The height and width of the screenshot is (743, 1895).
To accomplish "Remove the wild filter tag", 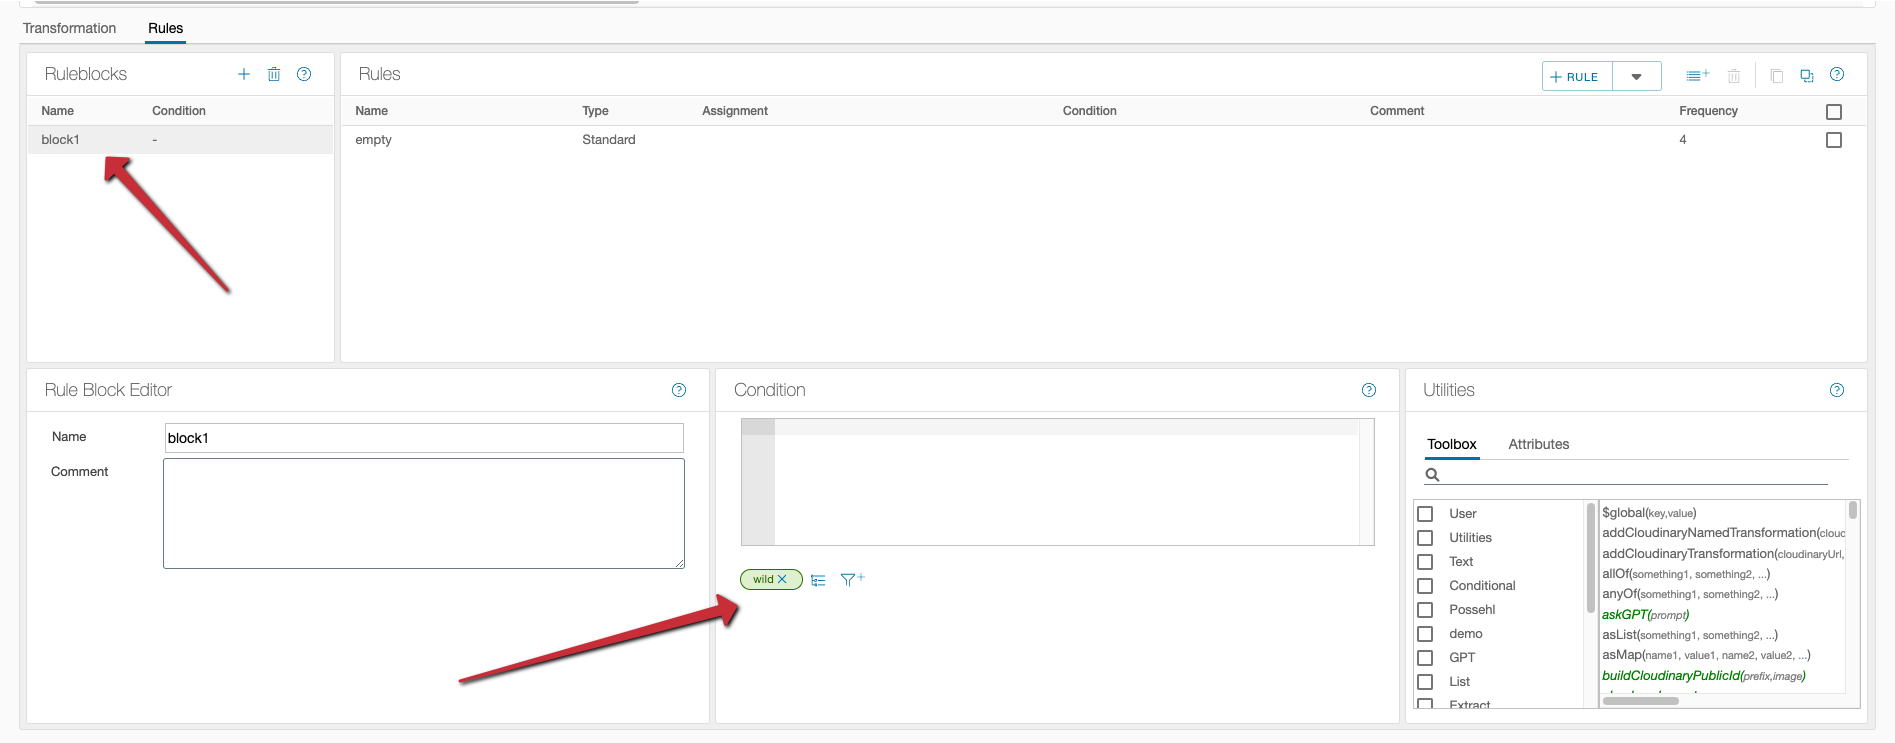I will coord(783,579).
